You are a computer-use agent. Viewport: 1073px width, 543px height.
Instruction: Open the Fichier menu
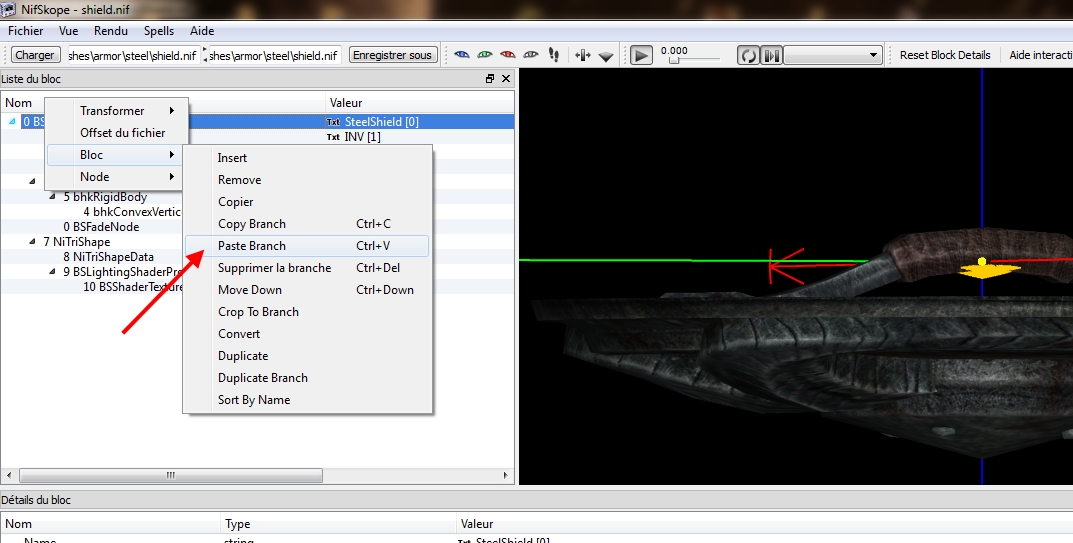[25, 31]
